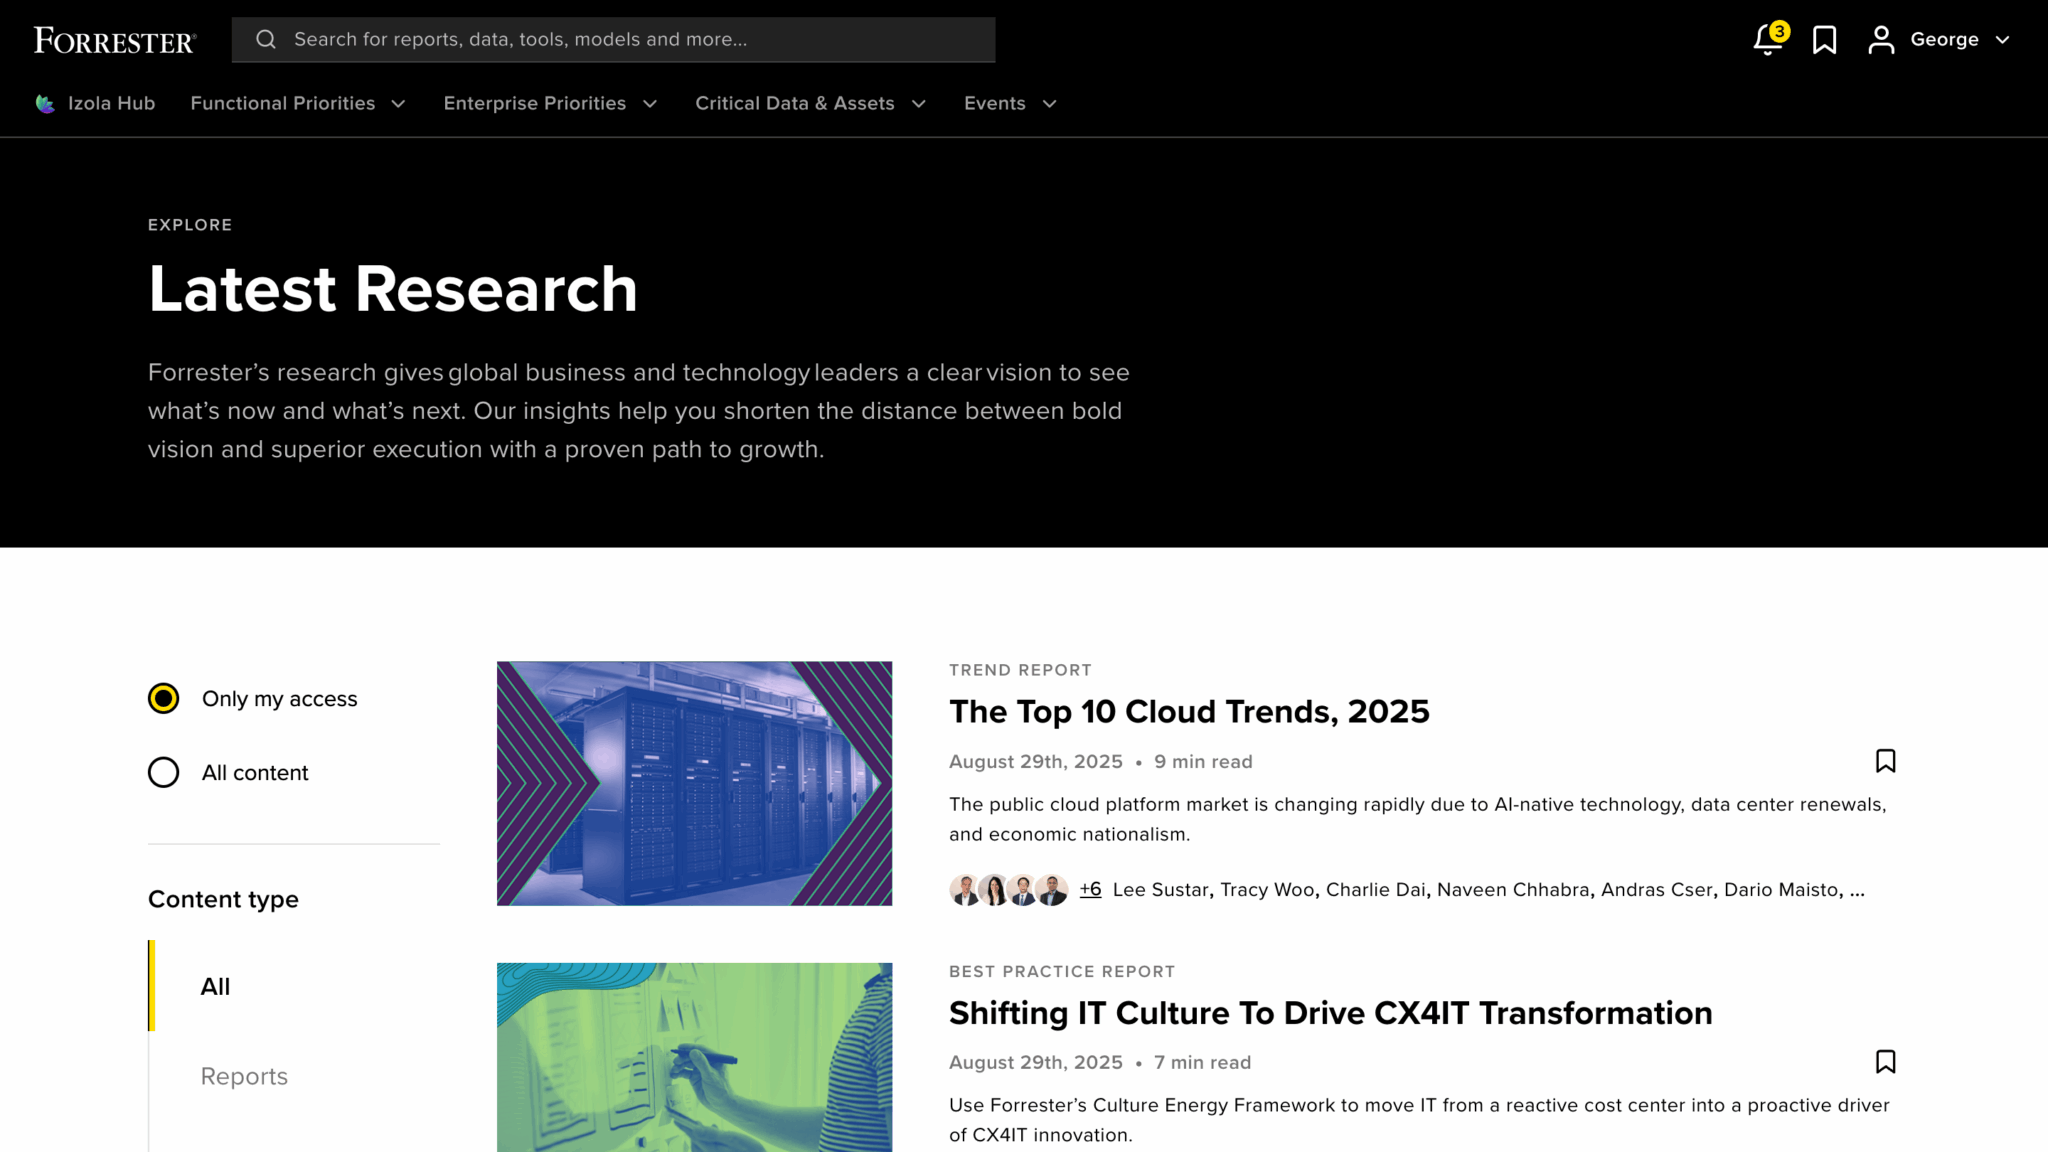This screenshot has height=1152, width=2048.
Task: Bookmark The Top 10 Cloud Trends report
Action: [1885, 761]
